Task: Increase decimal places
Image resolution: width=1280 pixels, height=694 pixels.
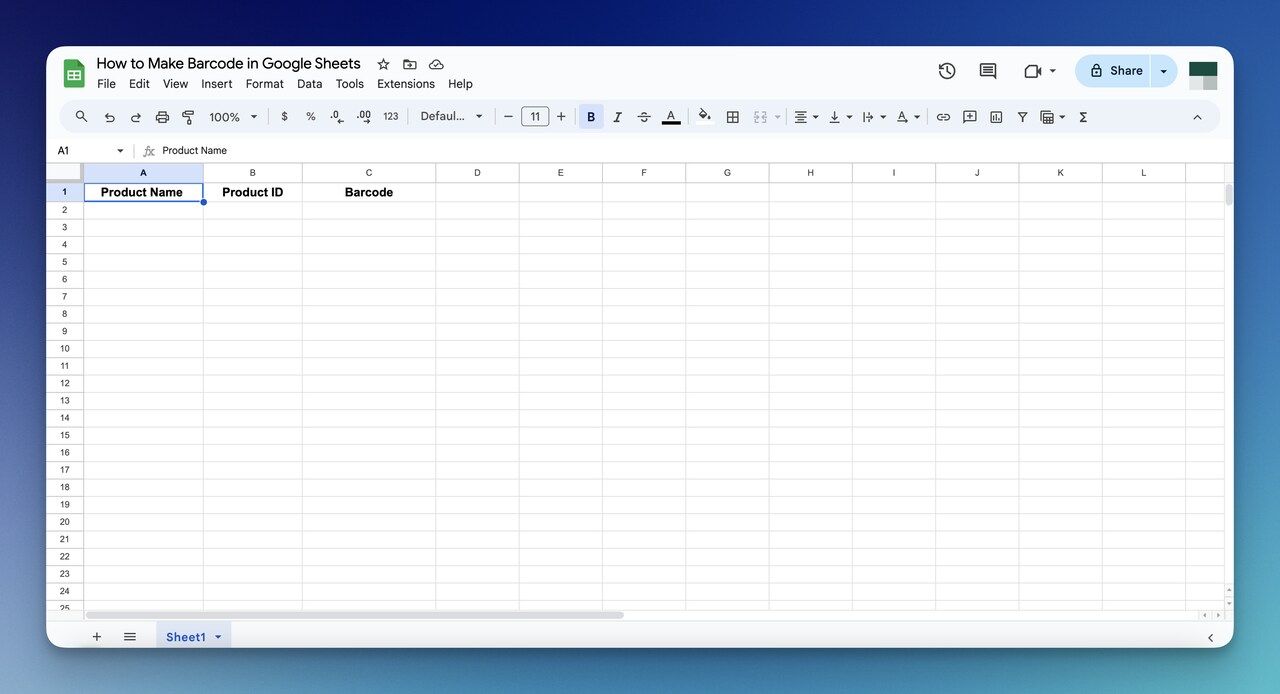Action: [x=364, y=117]
